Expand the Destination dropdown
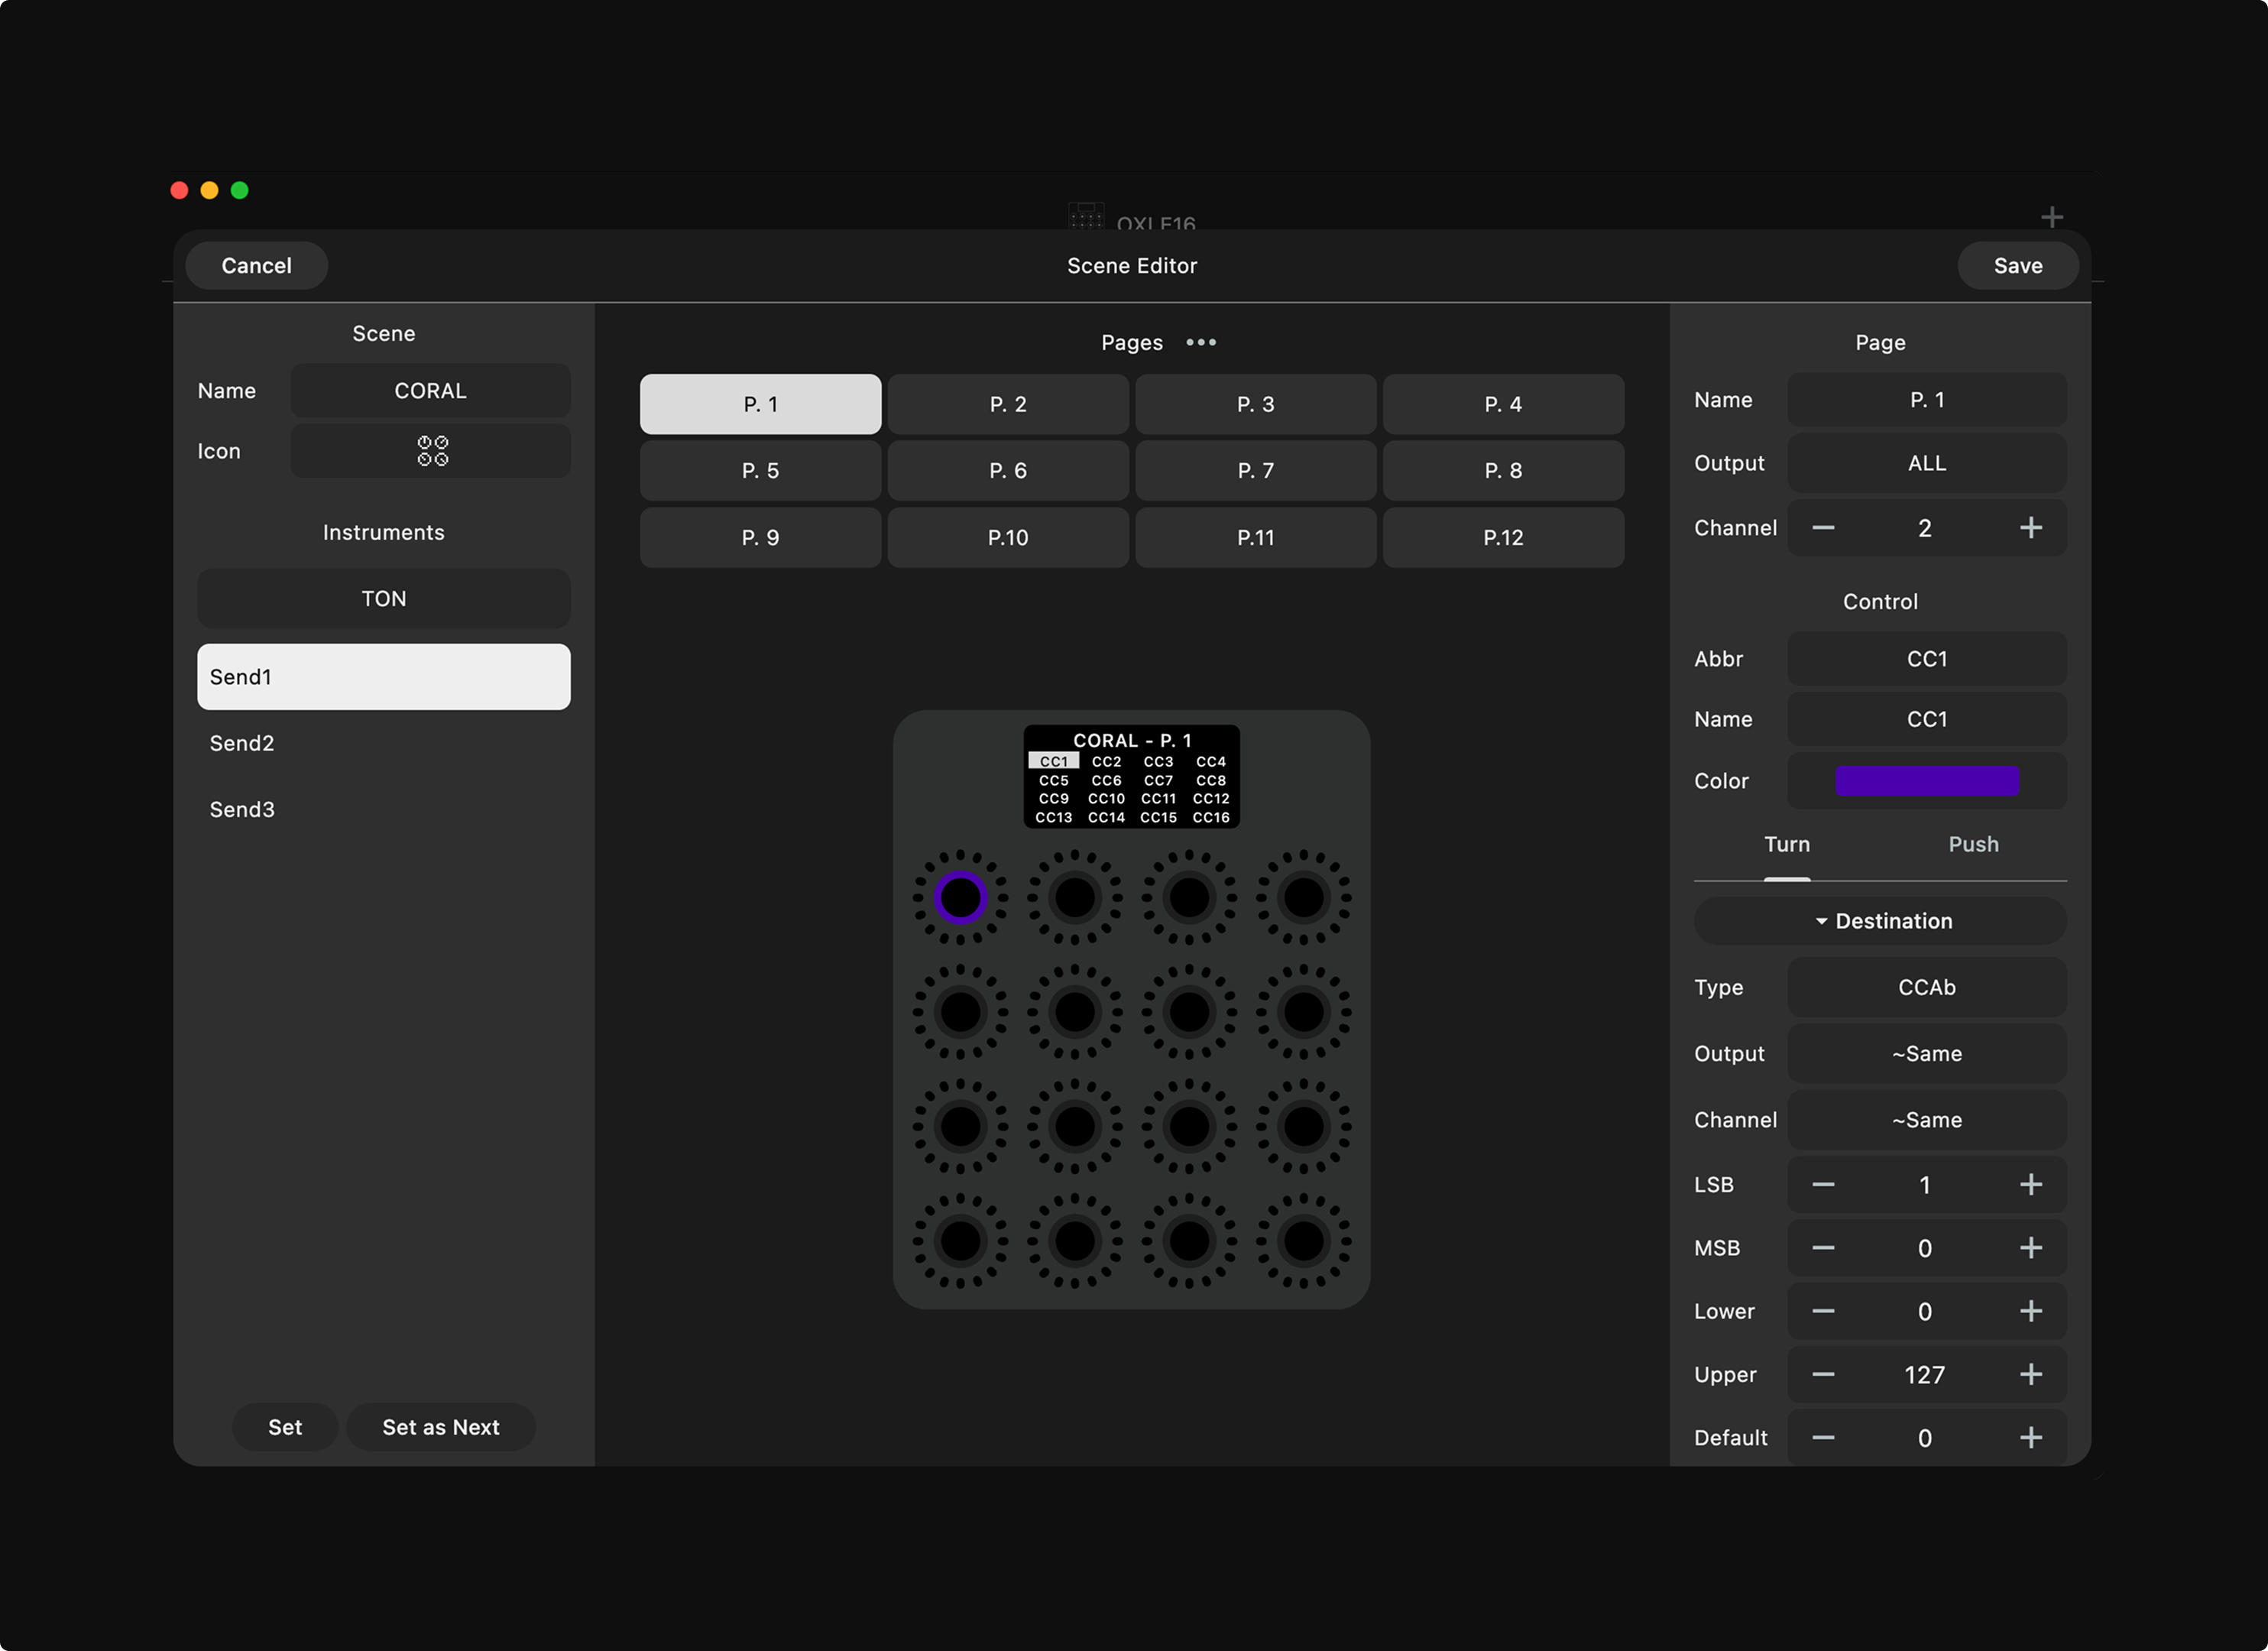 pyautogui.click(x=1879, y=920)
